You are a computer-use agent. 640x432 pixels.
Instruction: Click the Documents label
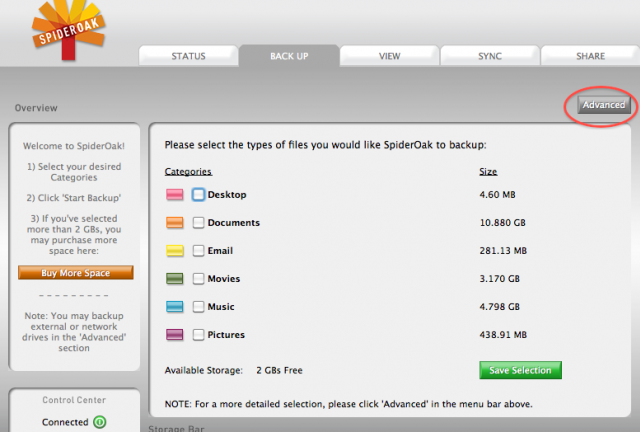[233, 223]
